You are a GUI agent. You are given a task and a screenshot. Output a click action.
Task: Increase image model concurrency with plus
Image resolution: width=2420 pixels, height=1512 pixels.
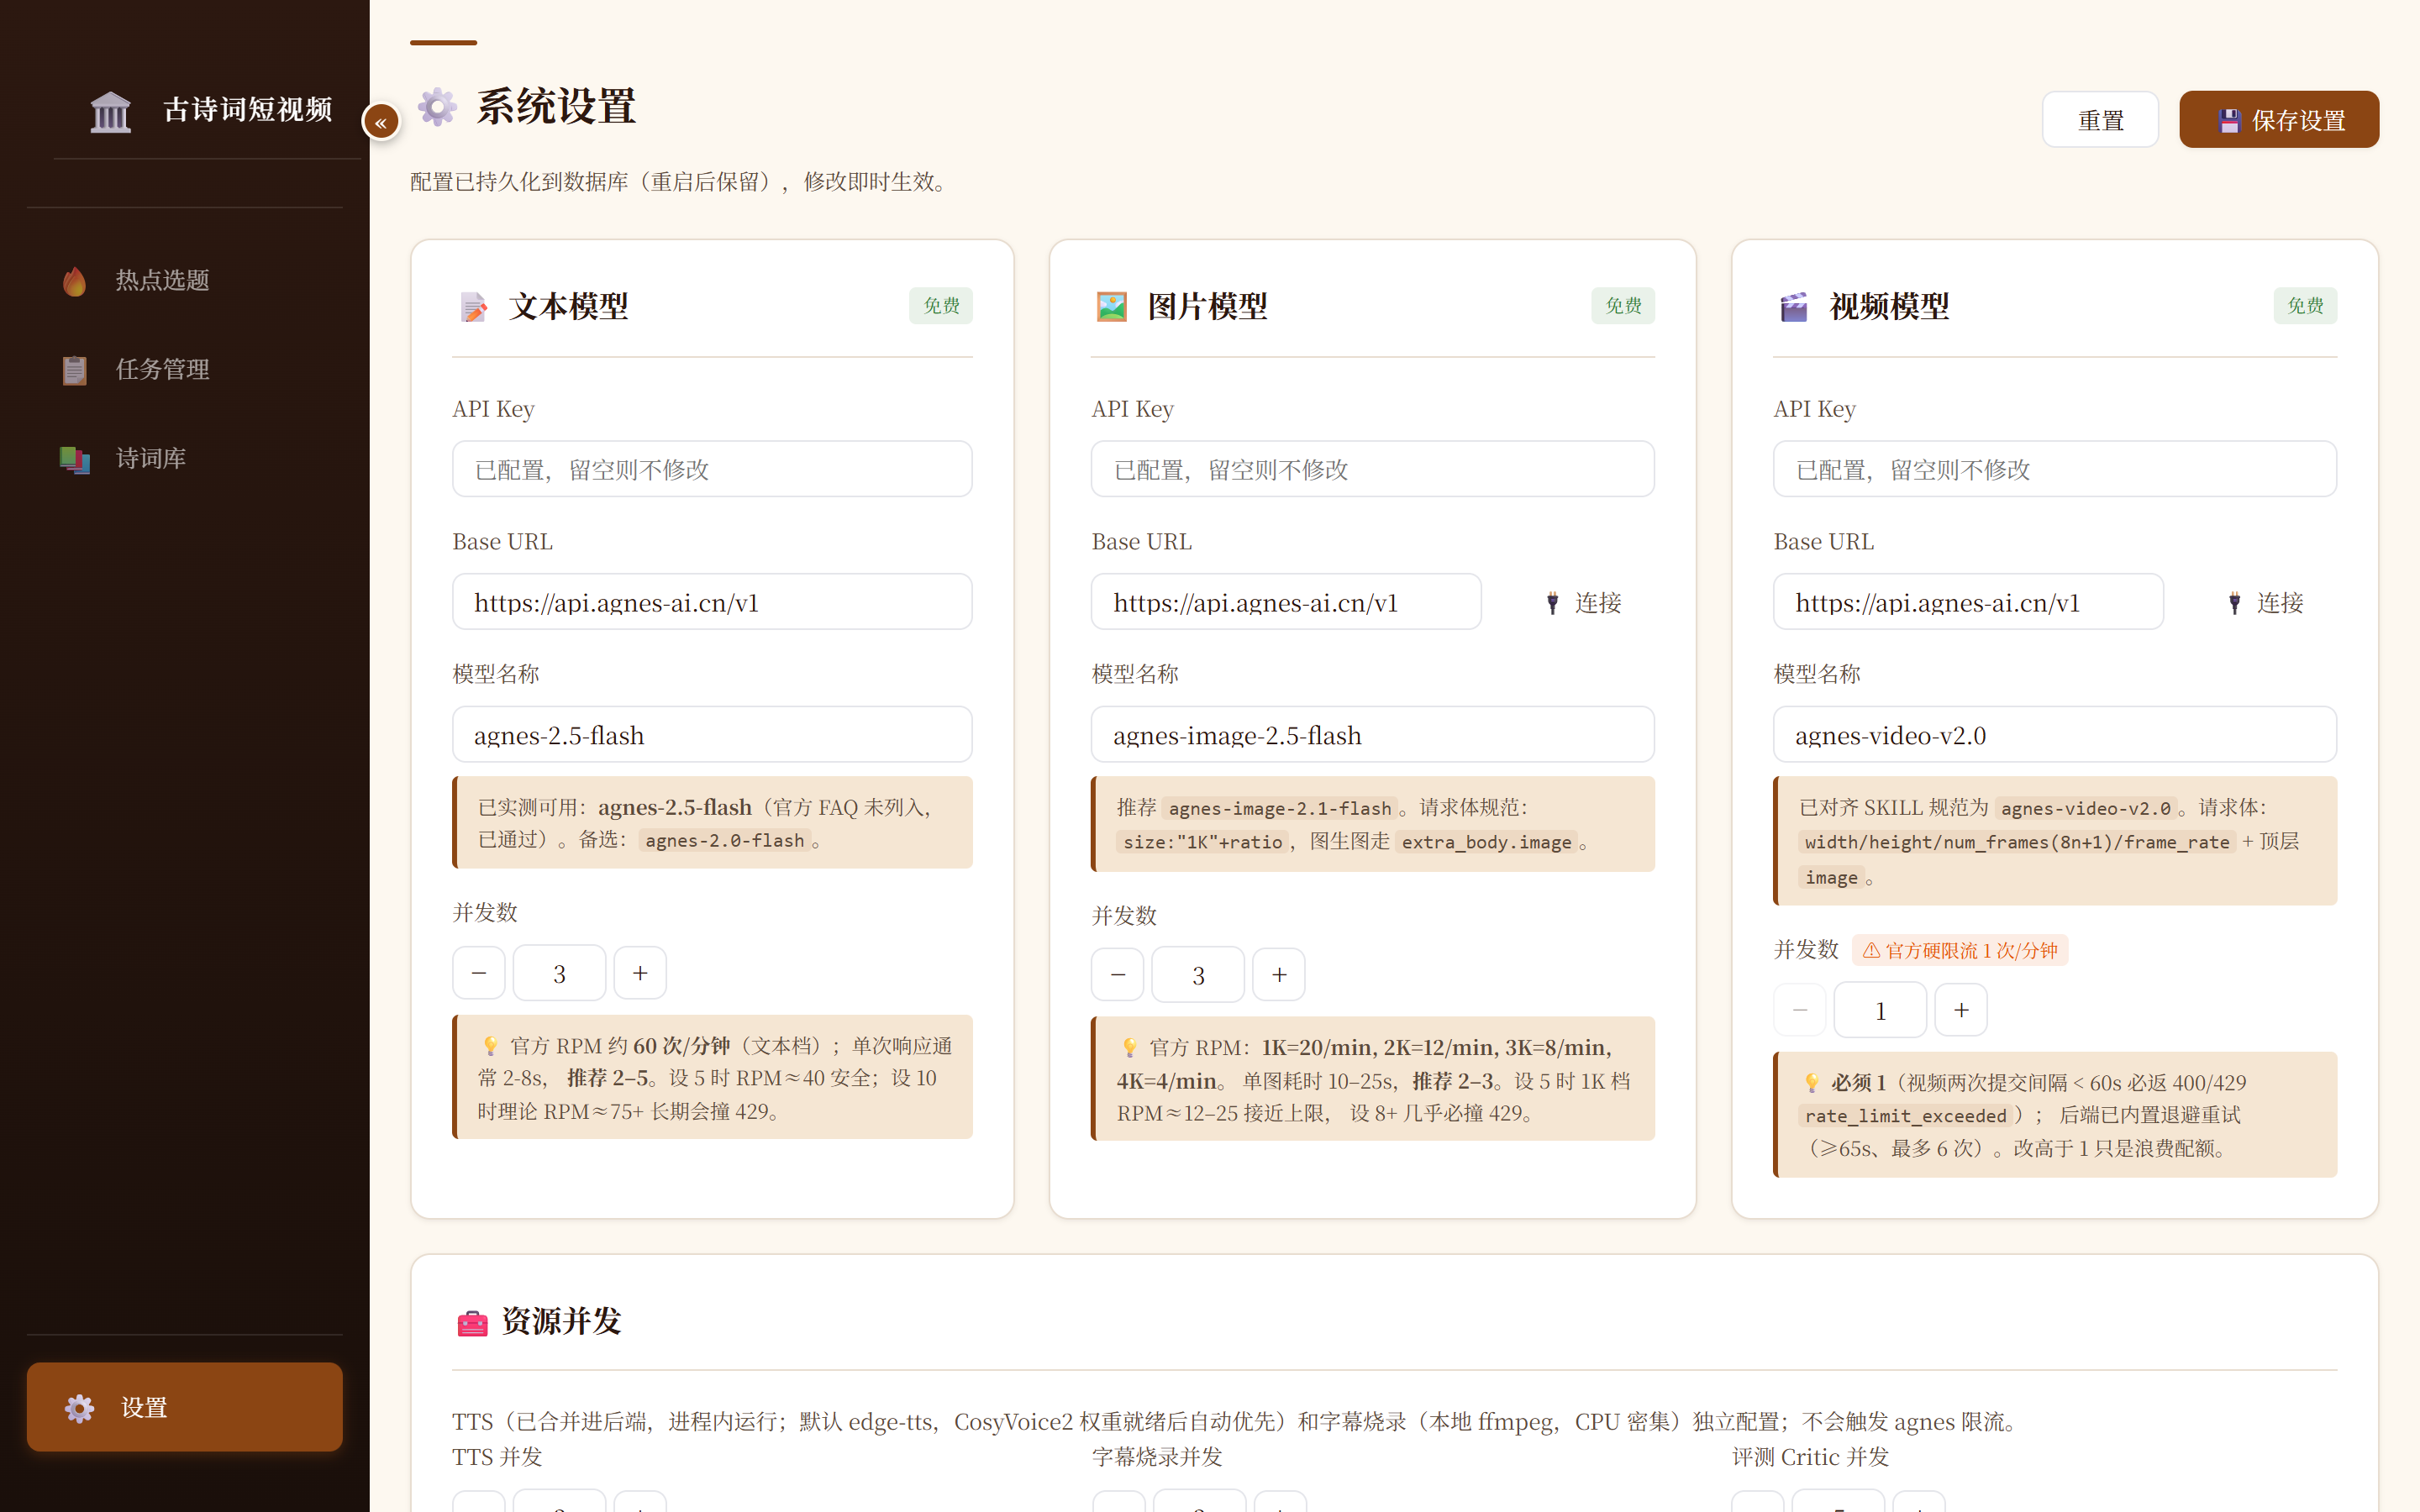[1279, 975]
